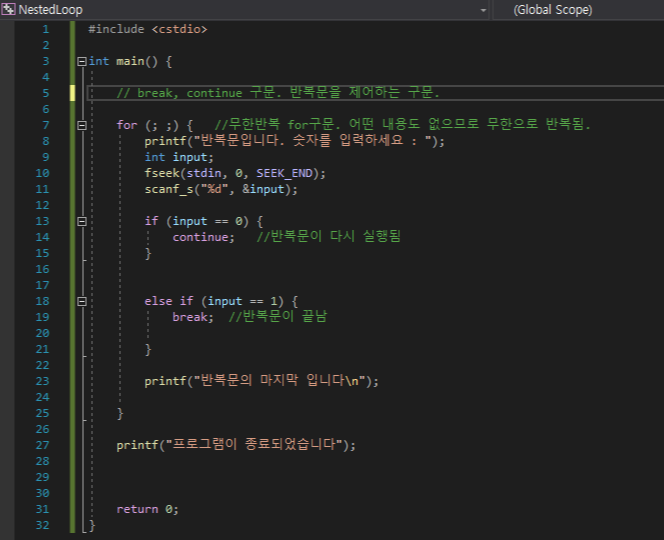Click the closing brace on line 25
This screenshot has height=540, width=664.
120,413
